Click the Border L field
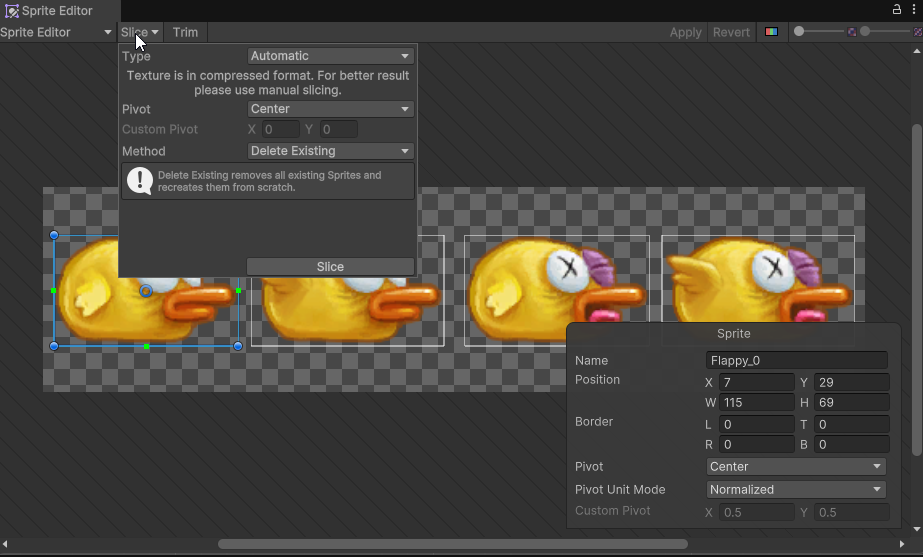The width and height of the screenshot is (923, 557). click(x=756, y=425)
